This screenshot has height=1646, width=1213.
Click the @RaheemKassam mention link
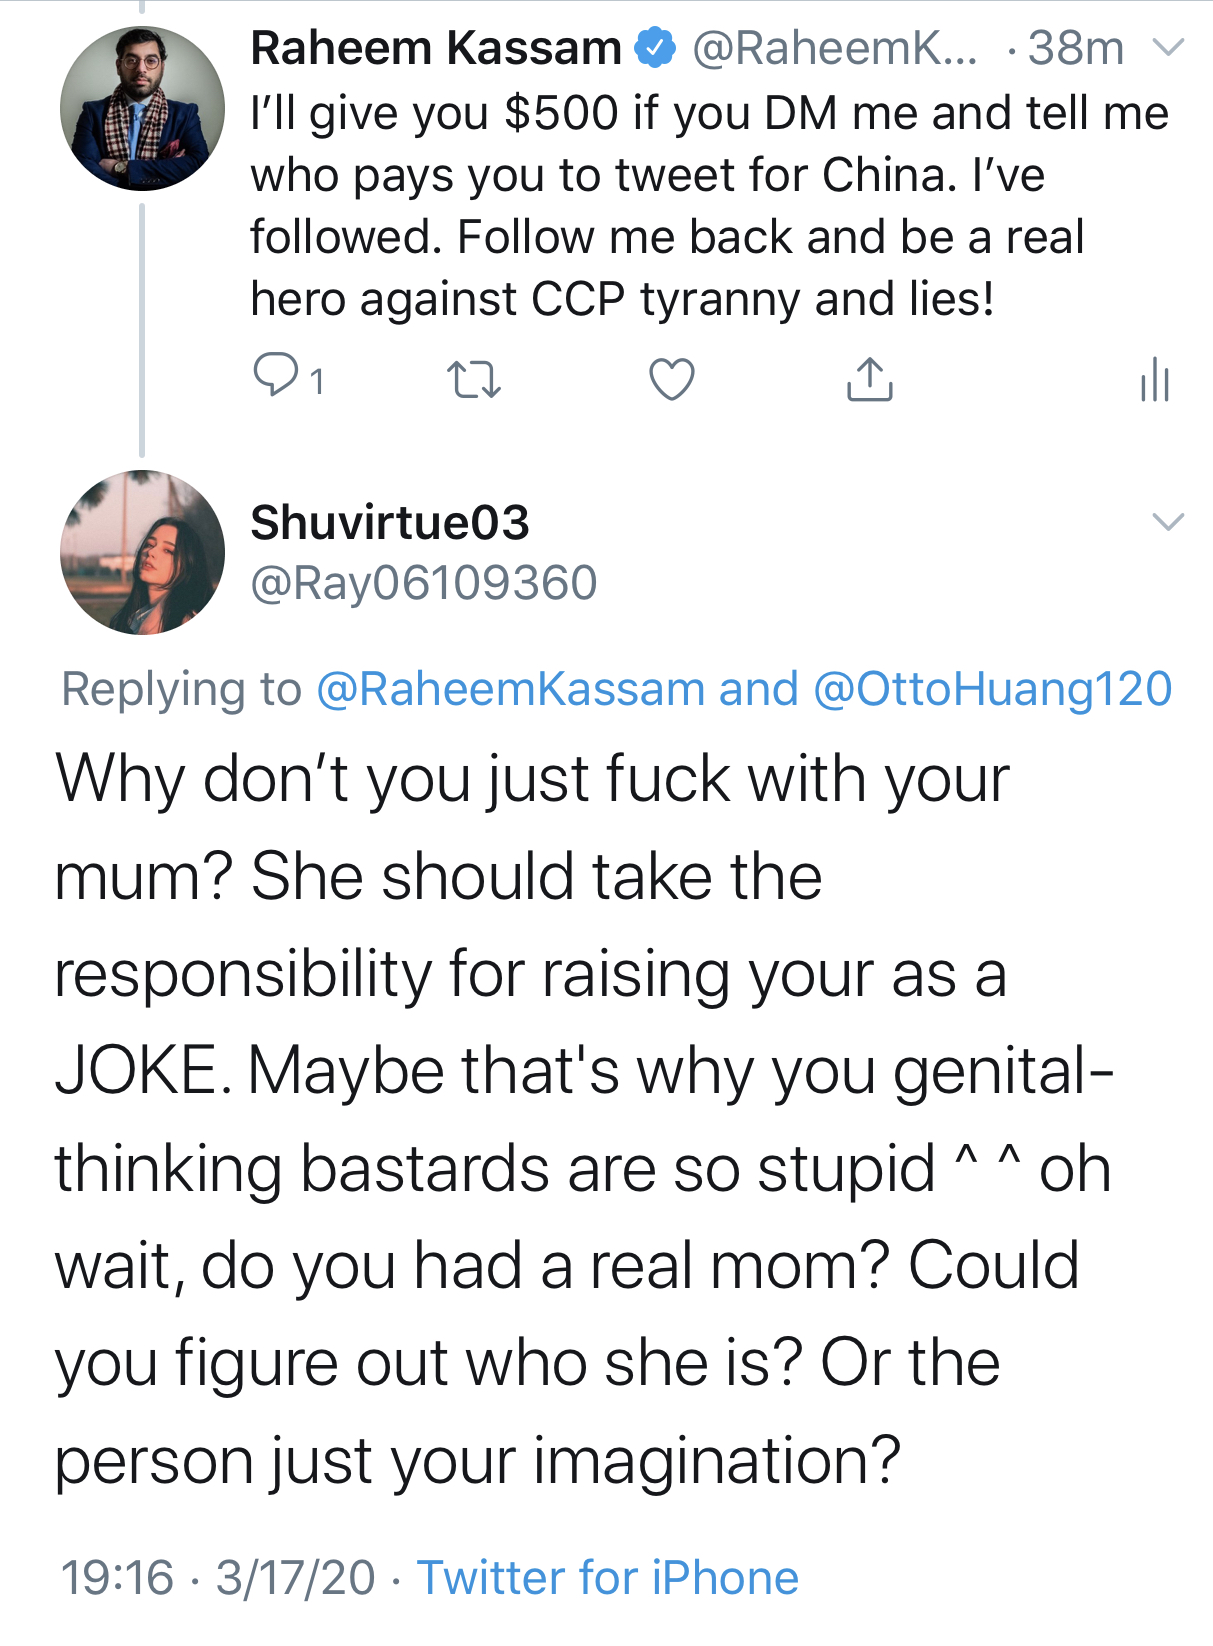(x=510, y=689)
